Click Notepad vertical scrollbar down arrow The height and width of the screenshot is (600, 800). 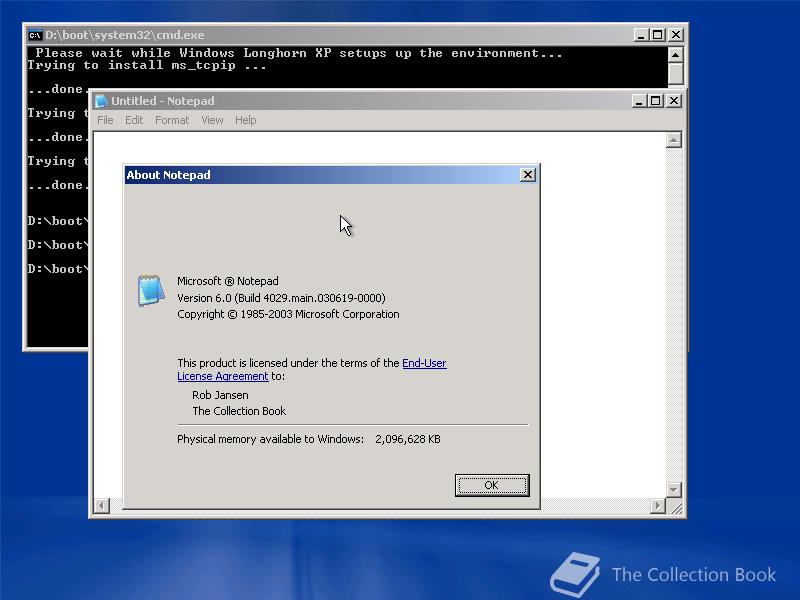[x=674, y=490]
